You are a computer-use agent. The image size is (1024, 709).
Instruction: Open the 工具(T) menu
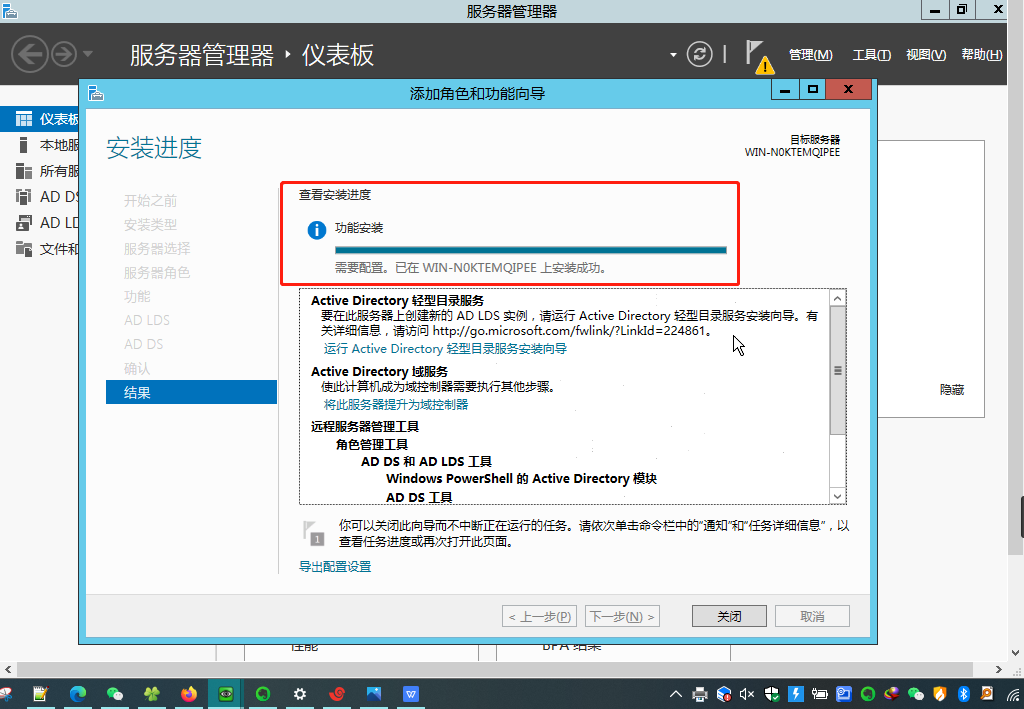(871, 55)
